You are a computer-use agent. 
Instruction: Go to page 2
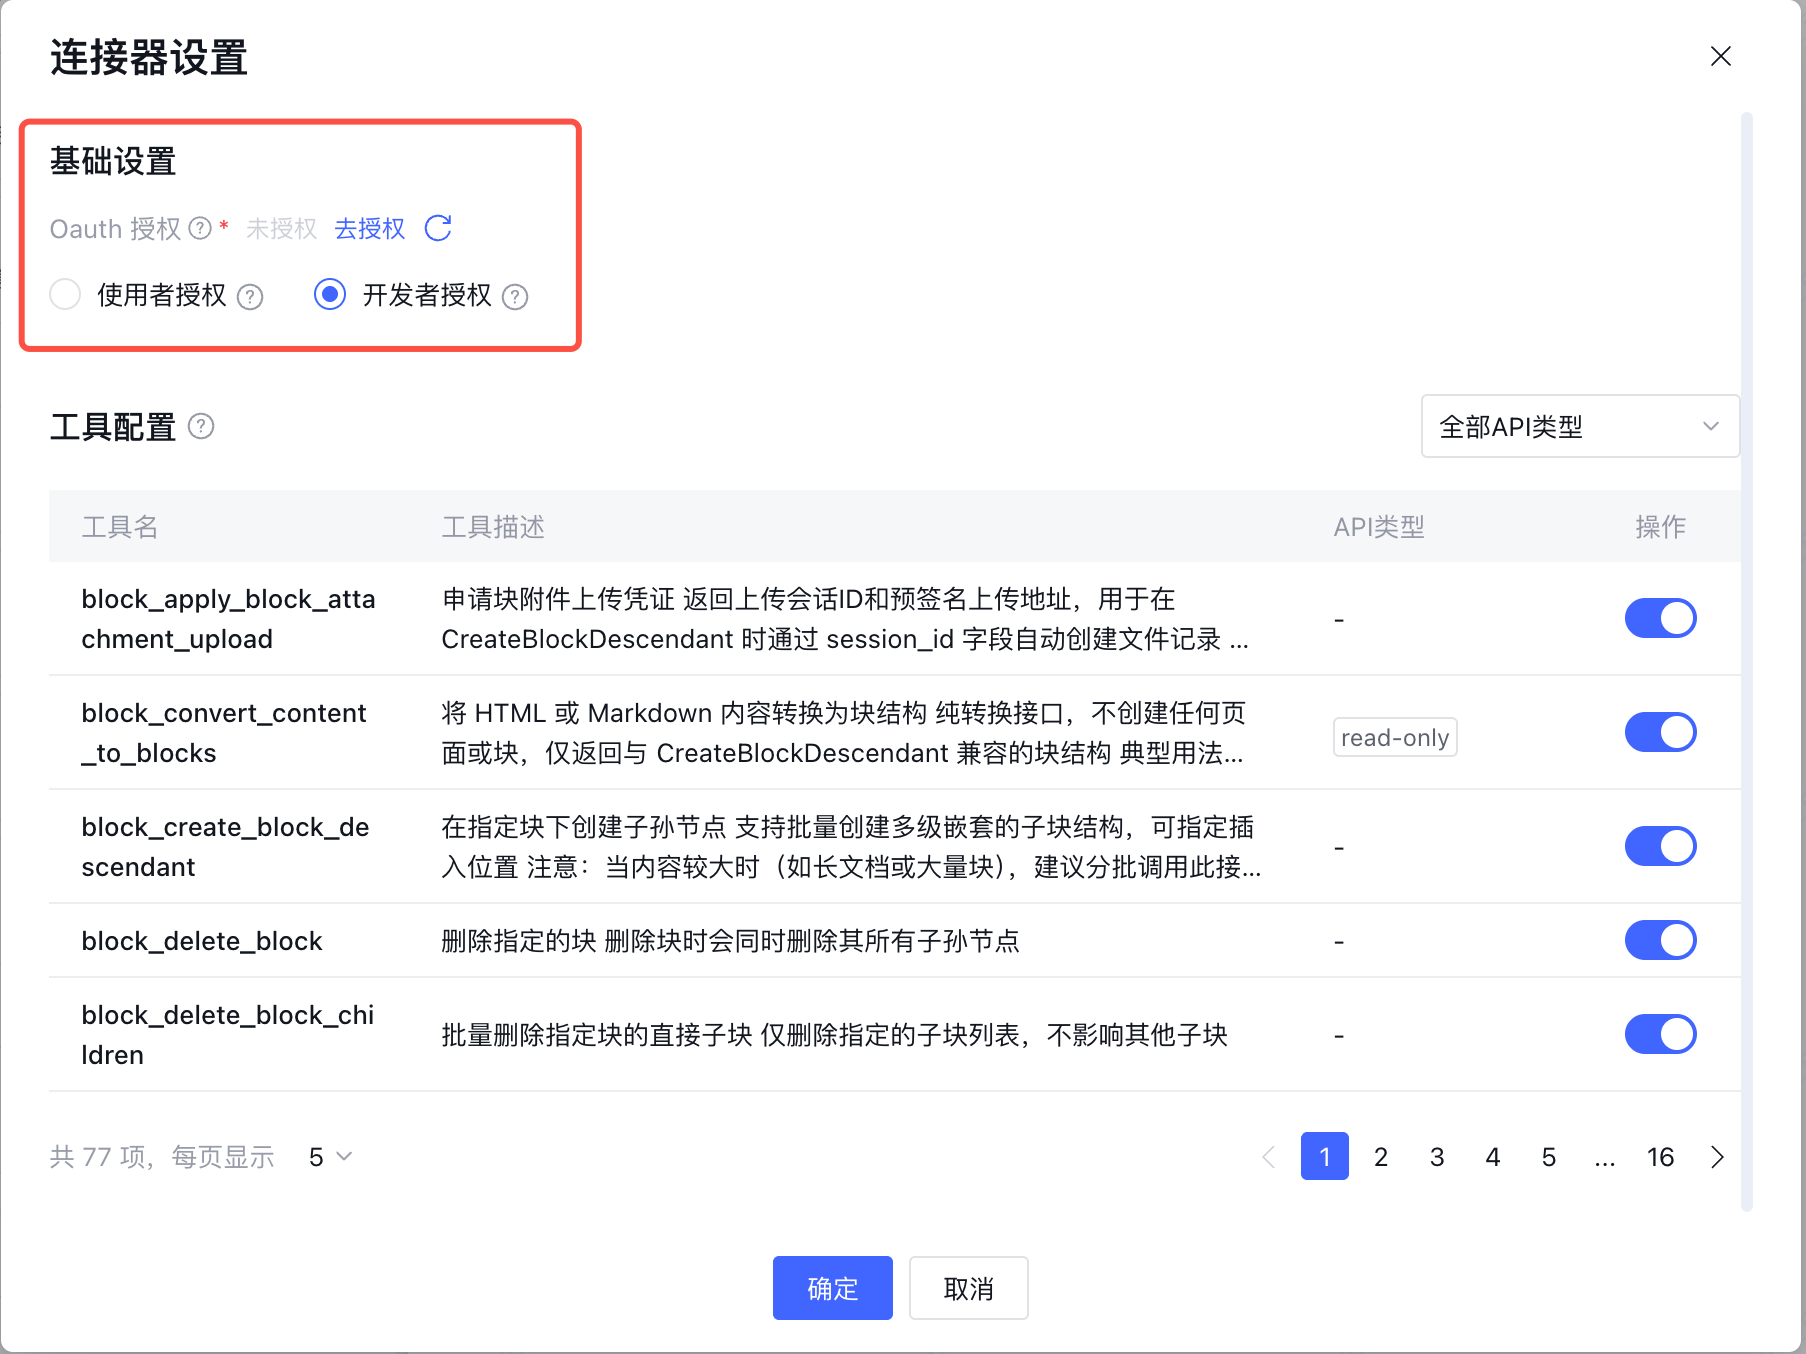[x=1381, y=1156]
